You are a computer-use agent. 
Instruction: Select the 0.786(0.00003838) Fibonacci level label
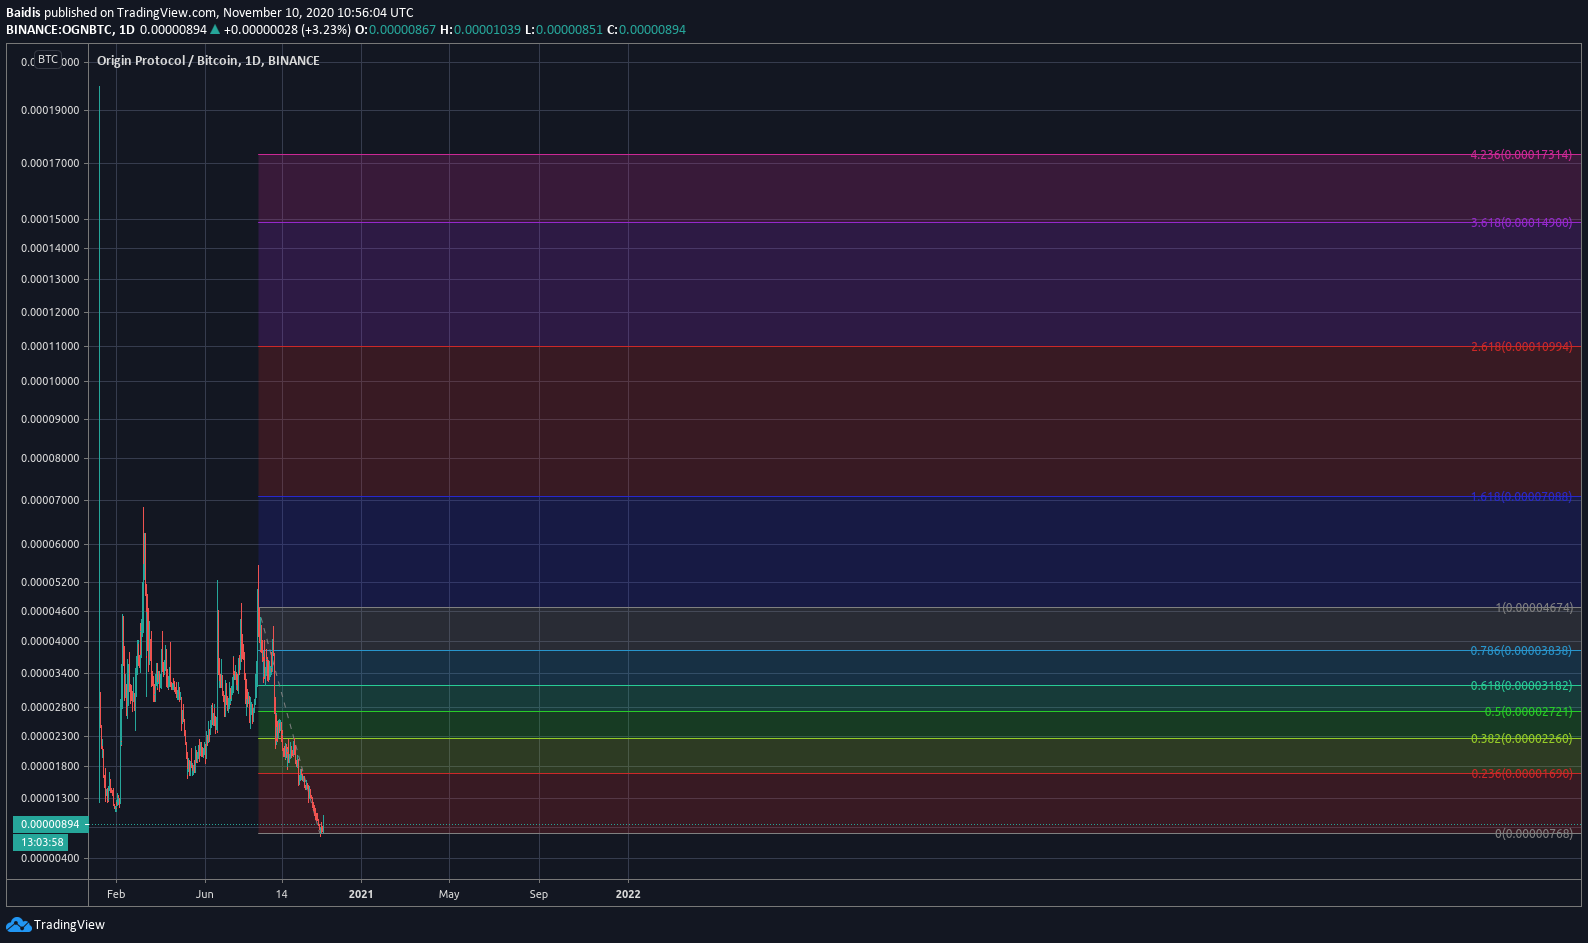click(x=1521, y=651)
